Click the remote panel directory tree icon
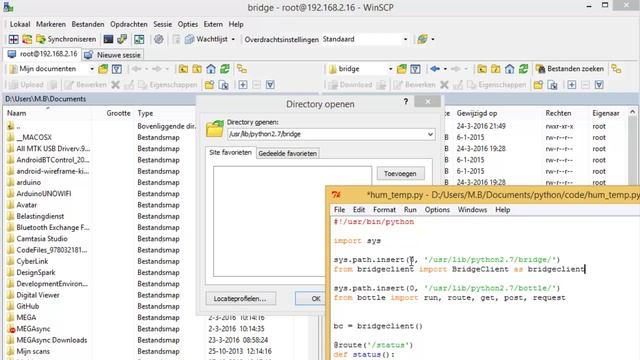 (x=616, y=69)
